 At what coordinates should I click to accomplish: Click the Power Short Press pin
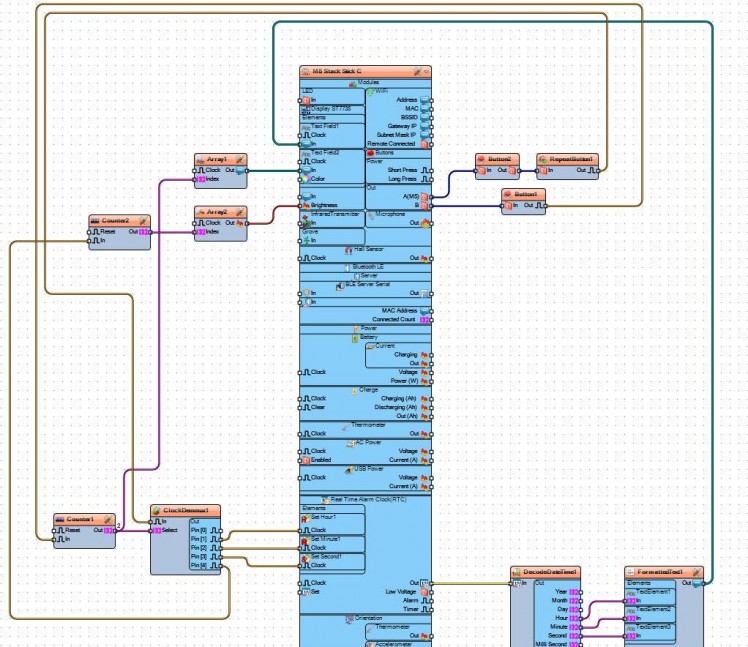click(x=431, y=171)
